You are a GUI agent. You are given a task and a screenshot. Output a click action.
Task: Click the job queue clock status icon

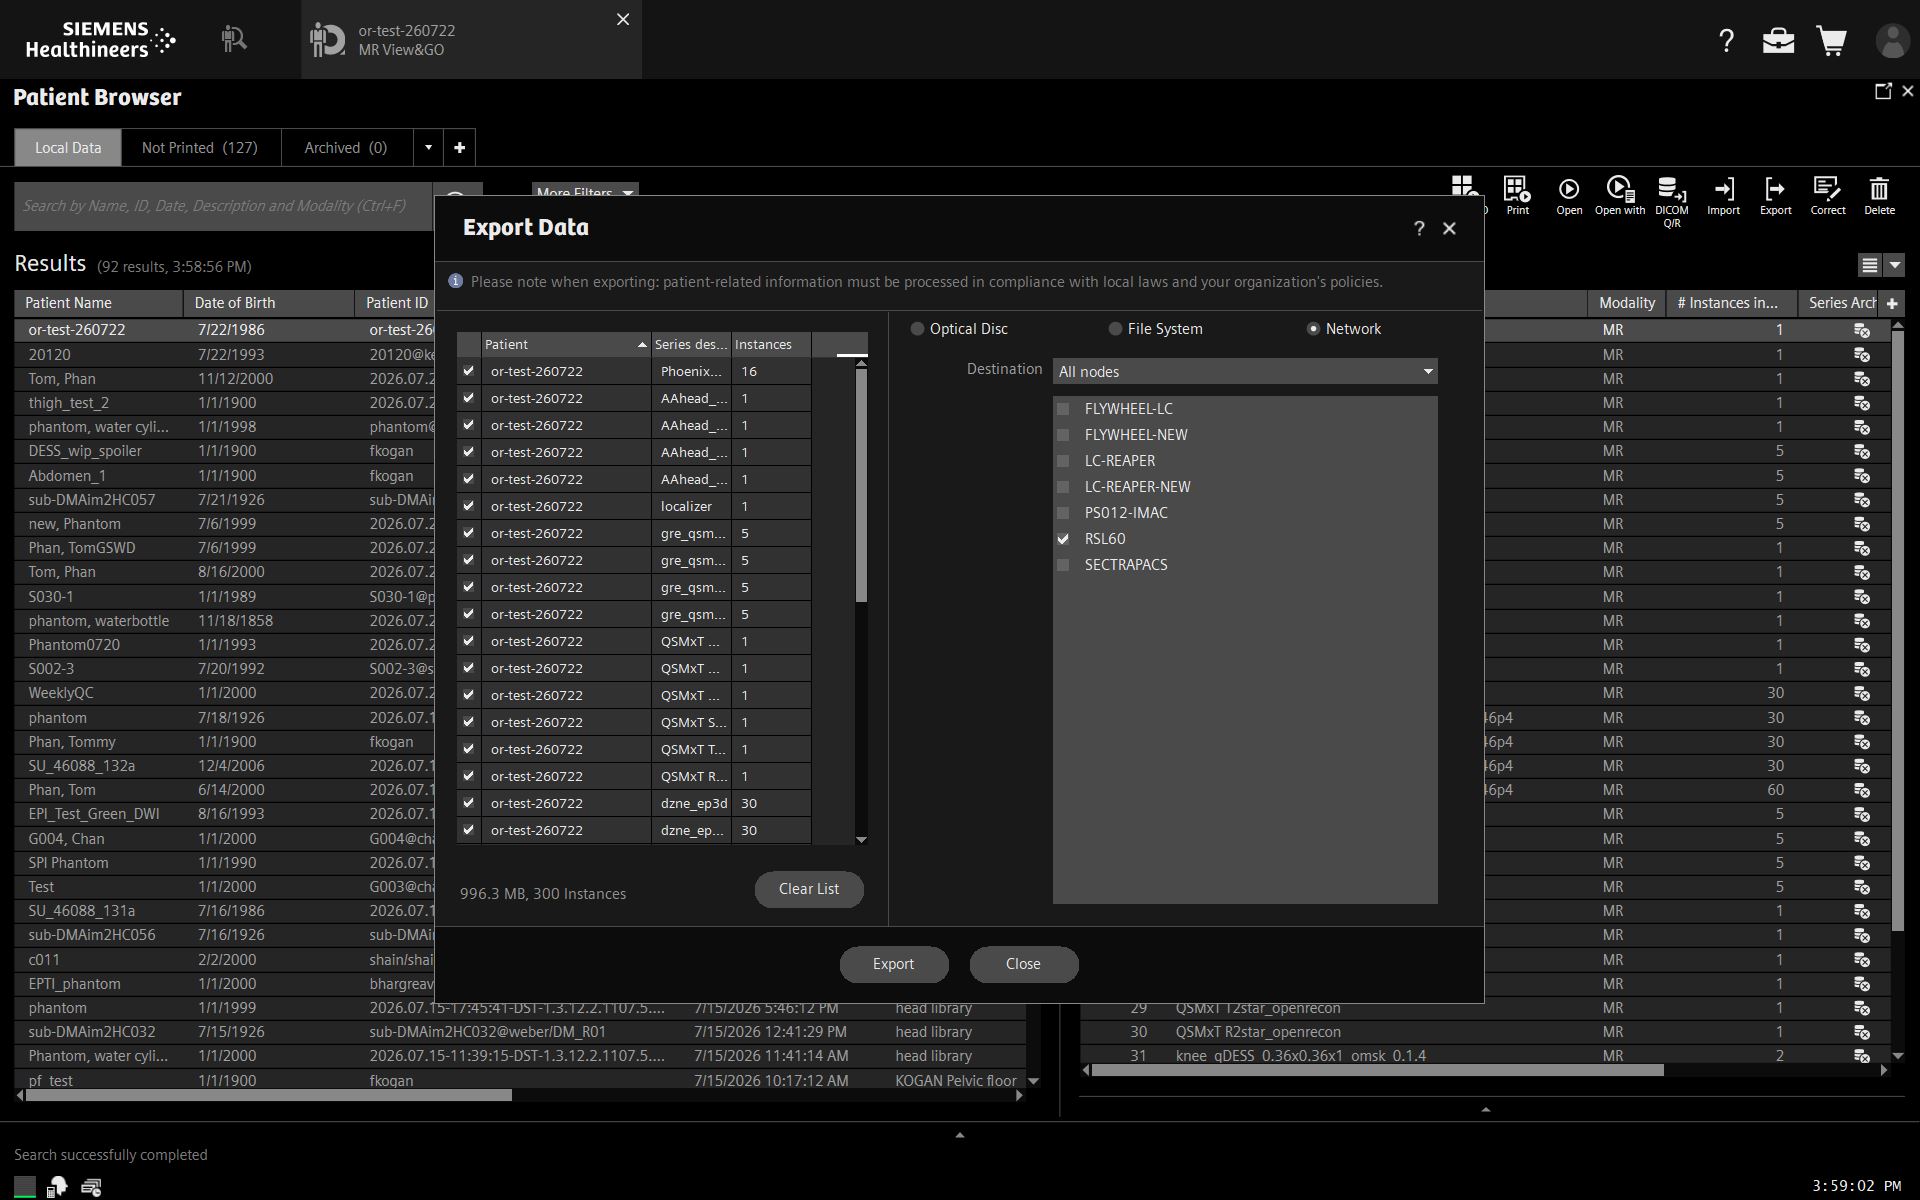[91, 1187]
